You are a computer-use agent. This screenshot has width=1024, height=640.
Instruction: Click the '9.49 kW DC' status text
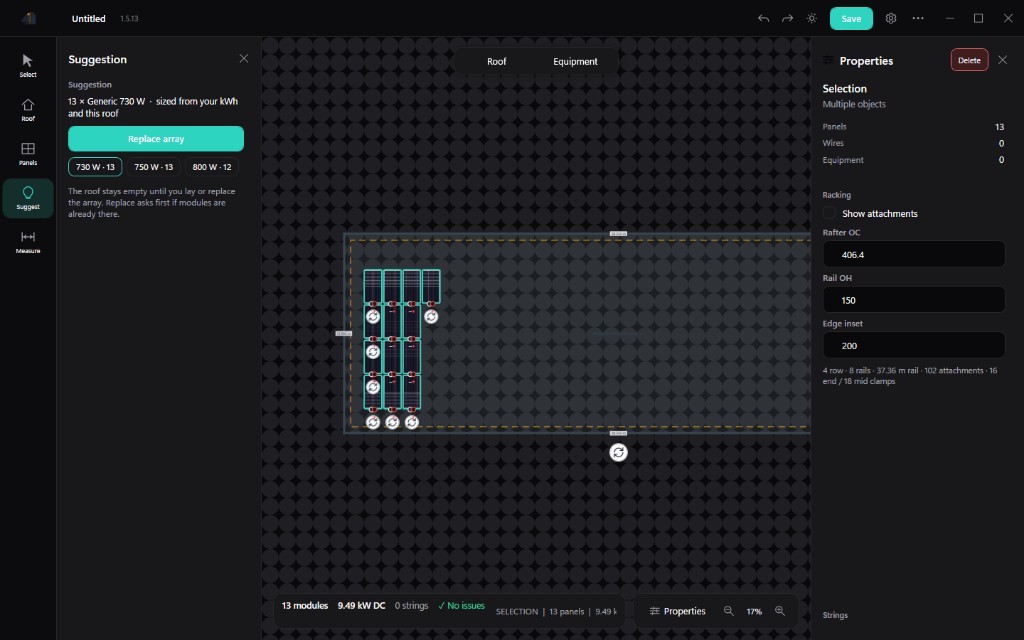361,605
